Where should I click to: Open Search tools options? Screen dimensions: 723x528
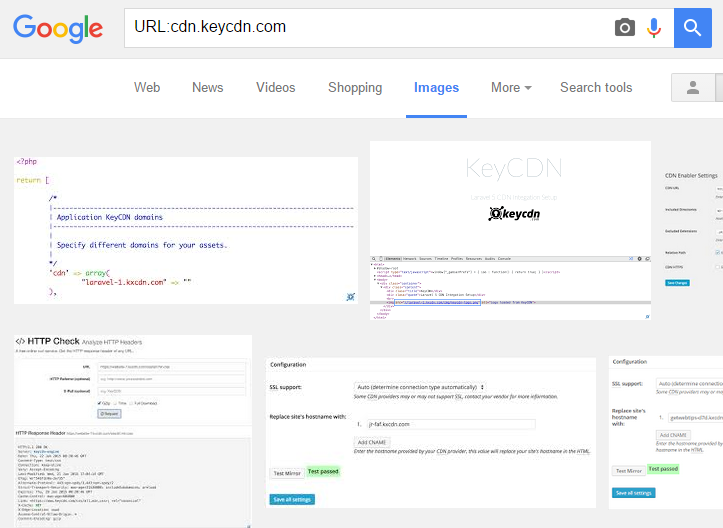click(x=596, y=87)
